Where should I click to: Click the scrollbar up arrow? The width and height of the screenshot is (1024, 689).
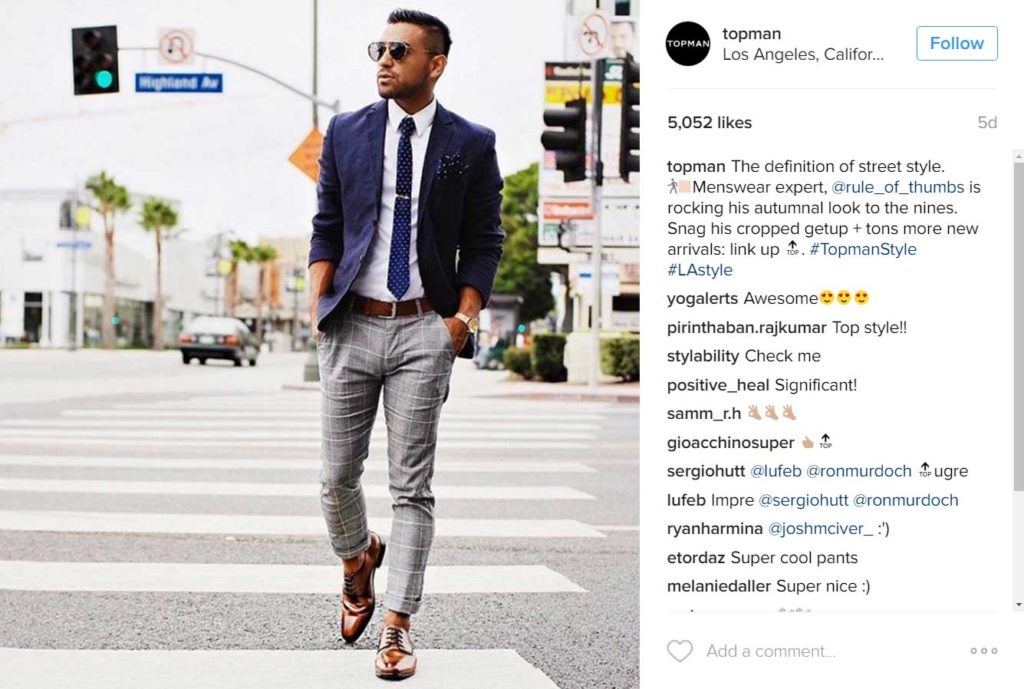point(1019,155)
